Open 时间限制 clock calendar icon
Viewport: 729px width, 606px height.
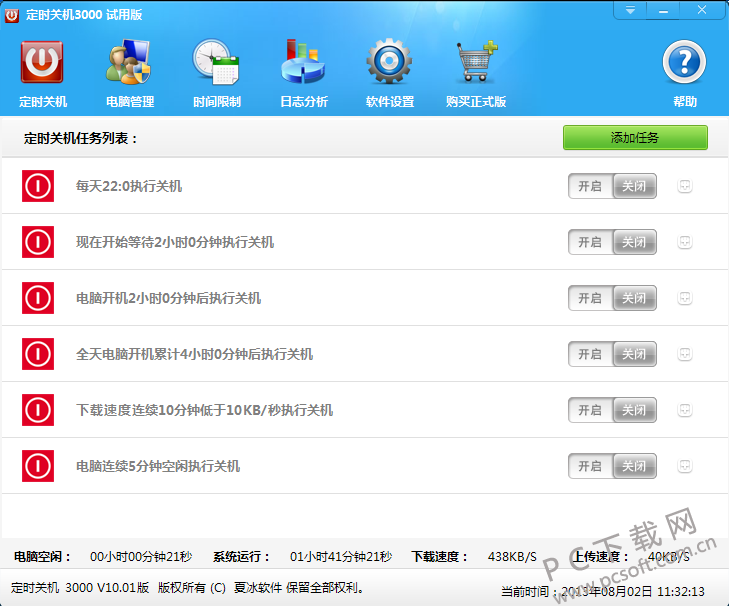point(216,62)
